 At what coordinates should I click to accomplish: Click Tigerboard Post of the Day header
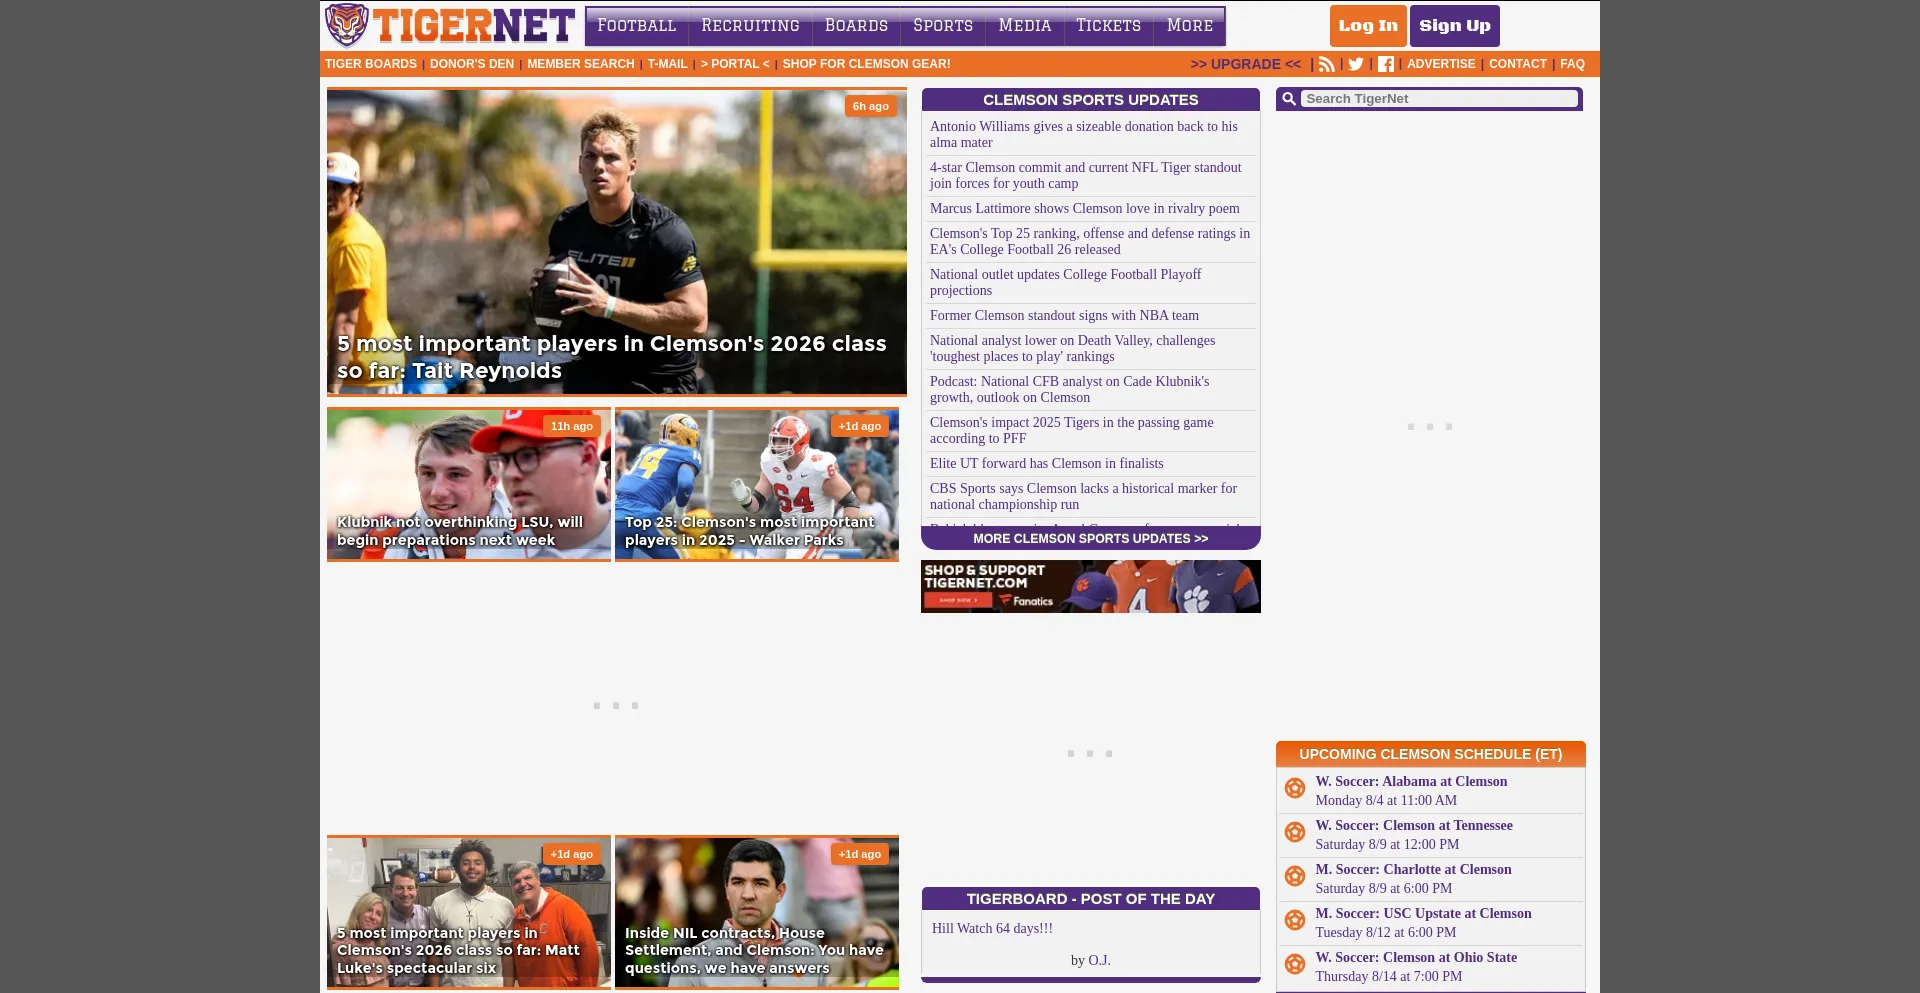pyautogui.click(x=1091, y=899)
